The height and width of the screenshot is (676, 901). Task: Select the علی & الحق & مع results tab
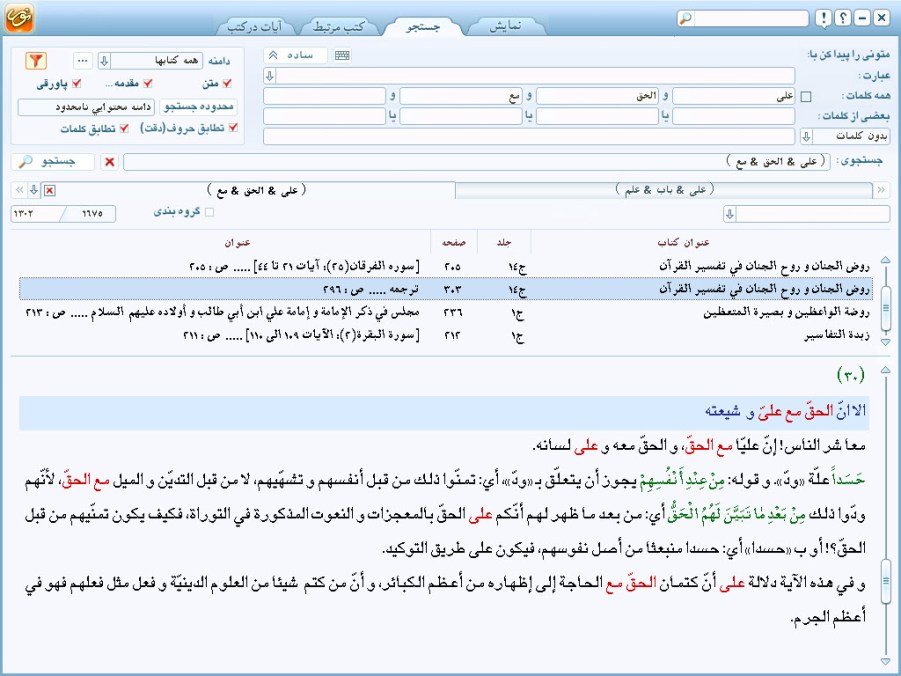[x=256, y=190]
